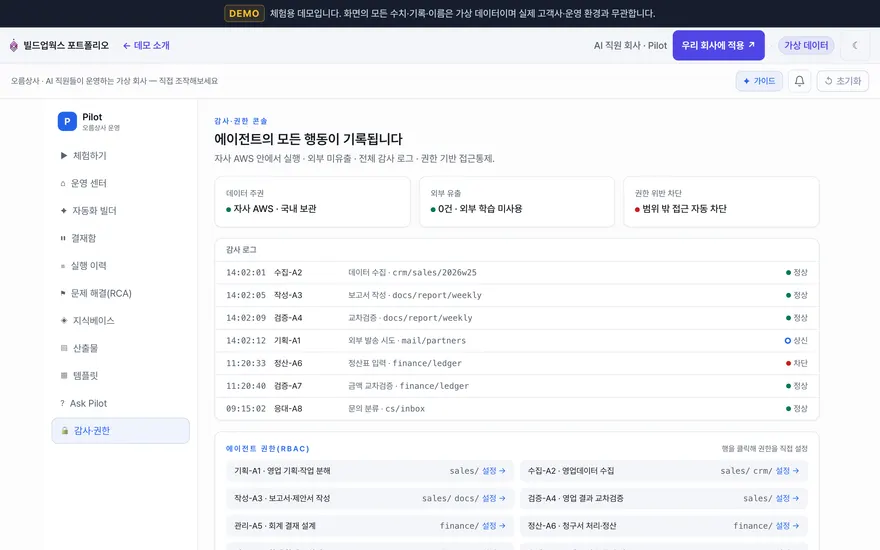The image size is (880, 550).
Task: Click the 데이터 주권 card
Action: 313,202
